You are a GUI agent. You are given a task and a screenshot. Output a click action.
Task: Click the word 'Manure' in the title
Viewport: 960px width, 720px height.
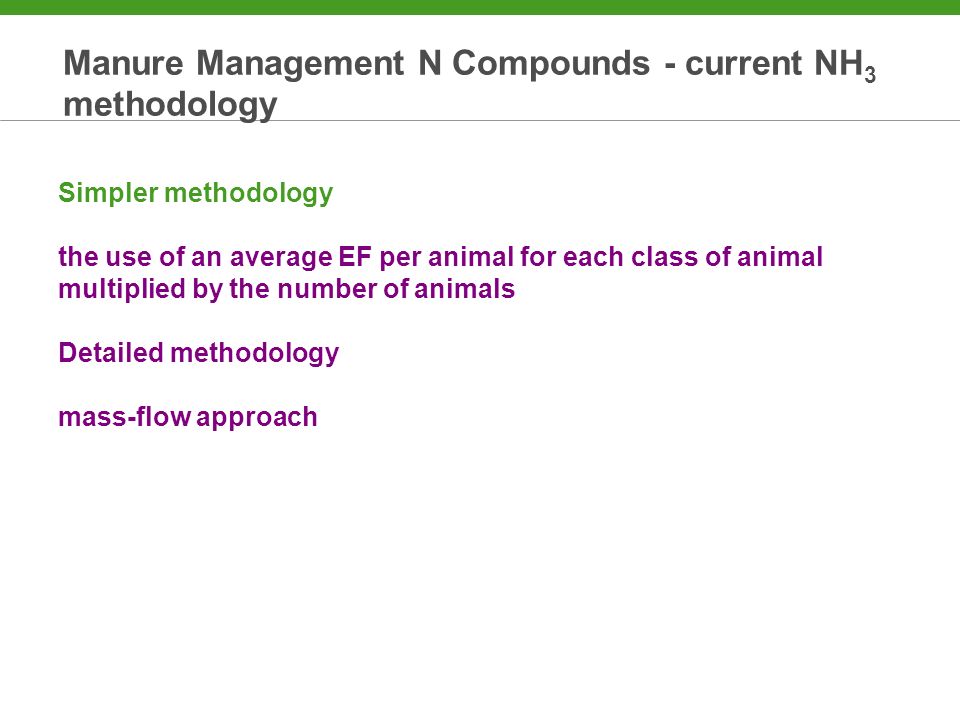pos(123,63)
